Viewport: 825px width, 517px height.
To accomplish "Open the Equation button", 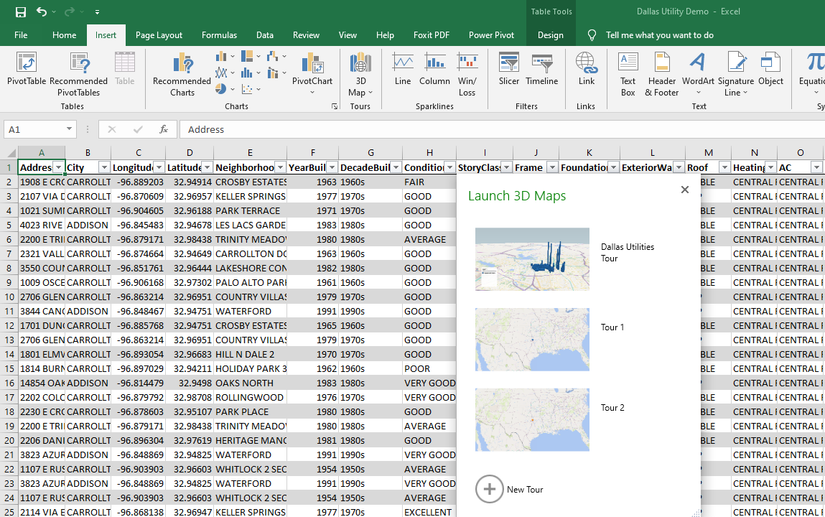I will pyautogui.click(x=812, y=74).
